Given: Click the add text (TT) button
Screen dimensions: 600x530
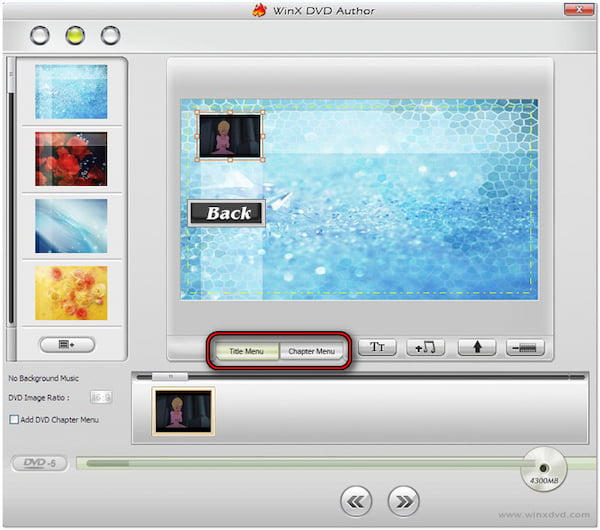Looking at the screenshot, I should click(377, 348).
